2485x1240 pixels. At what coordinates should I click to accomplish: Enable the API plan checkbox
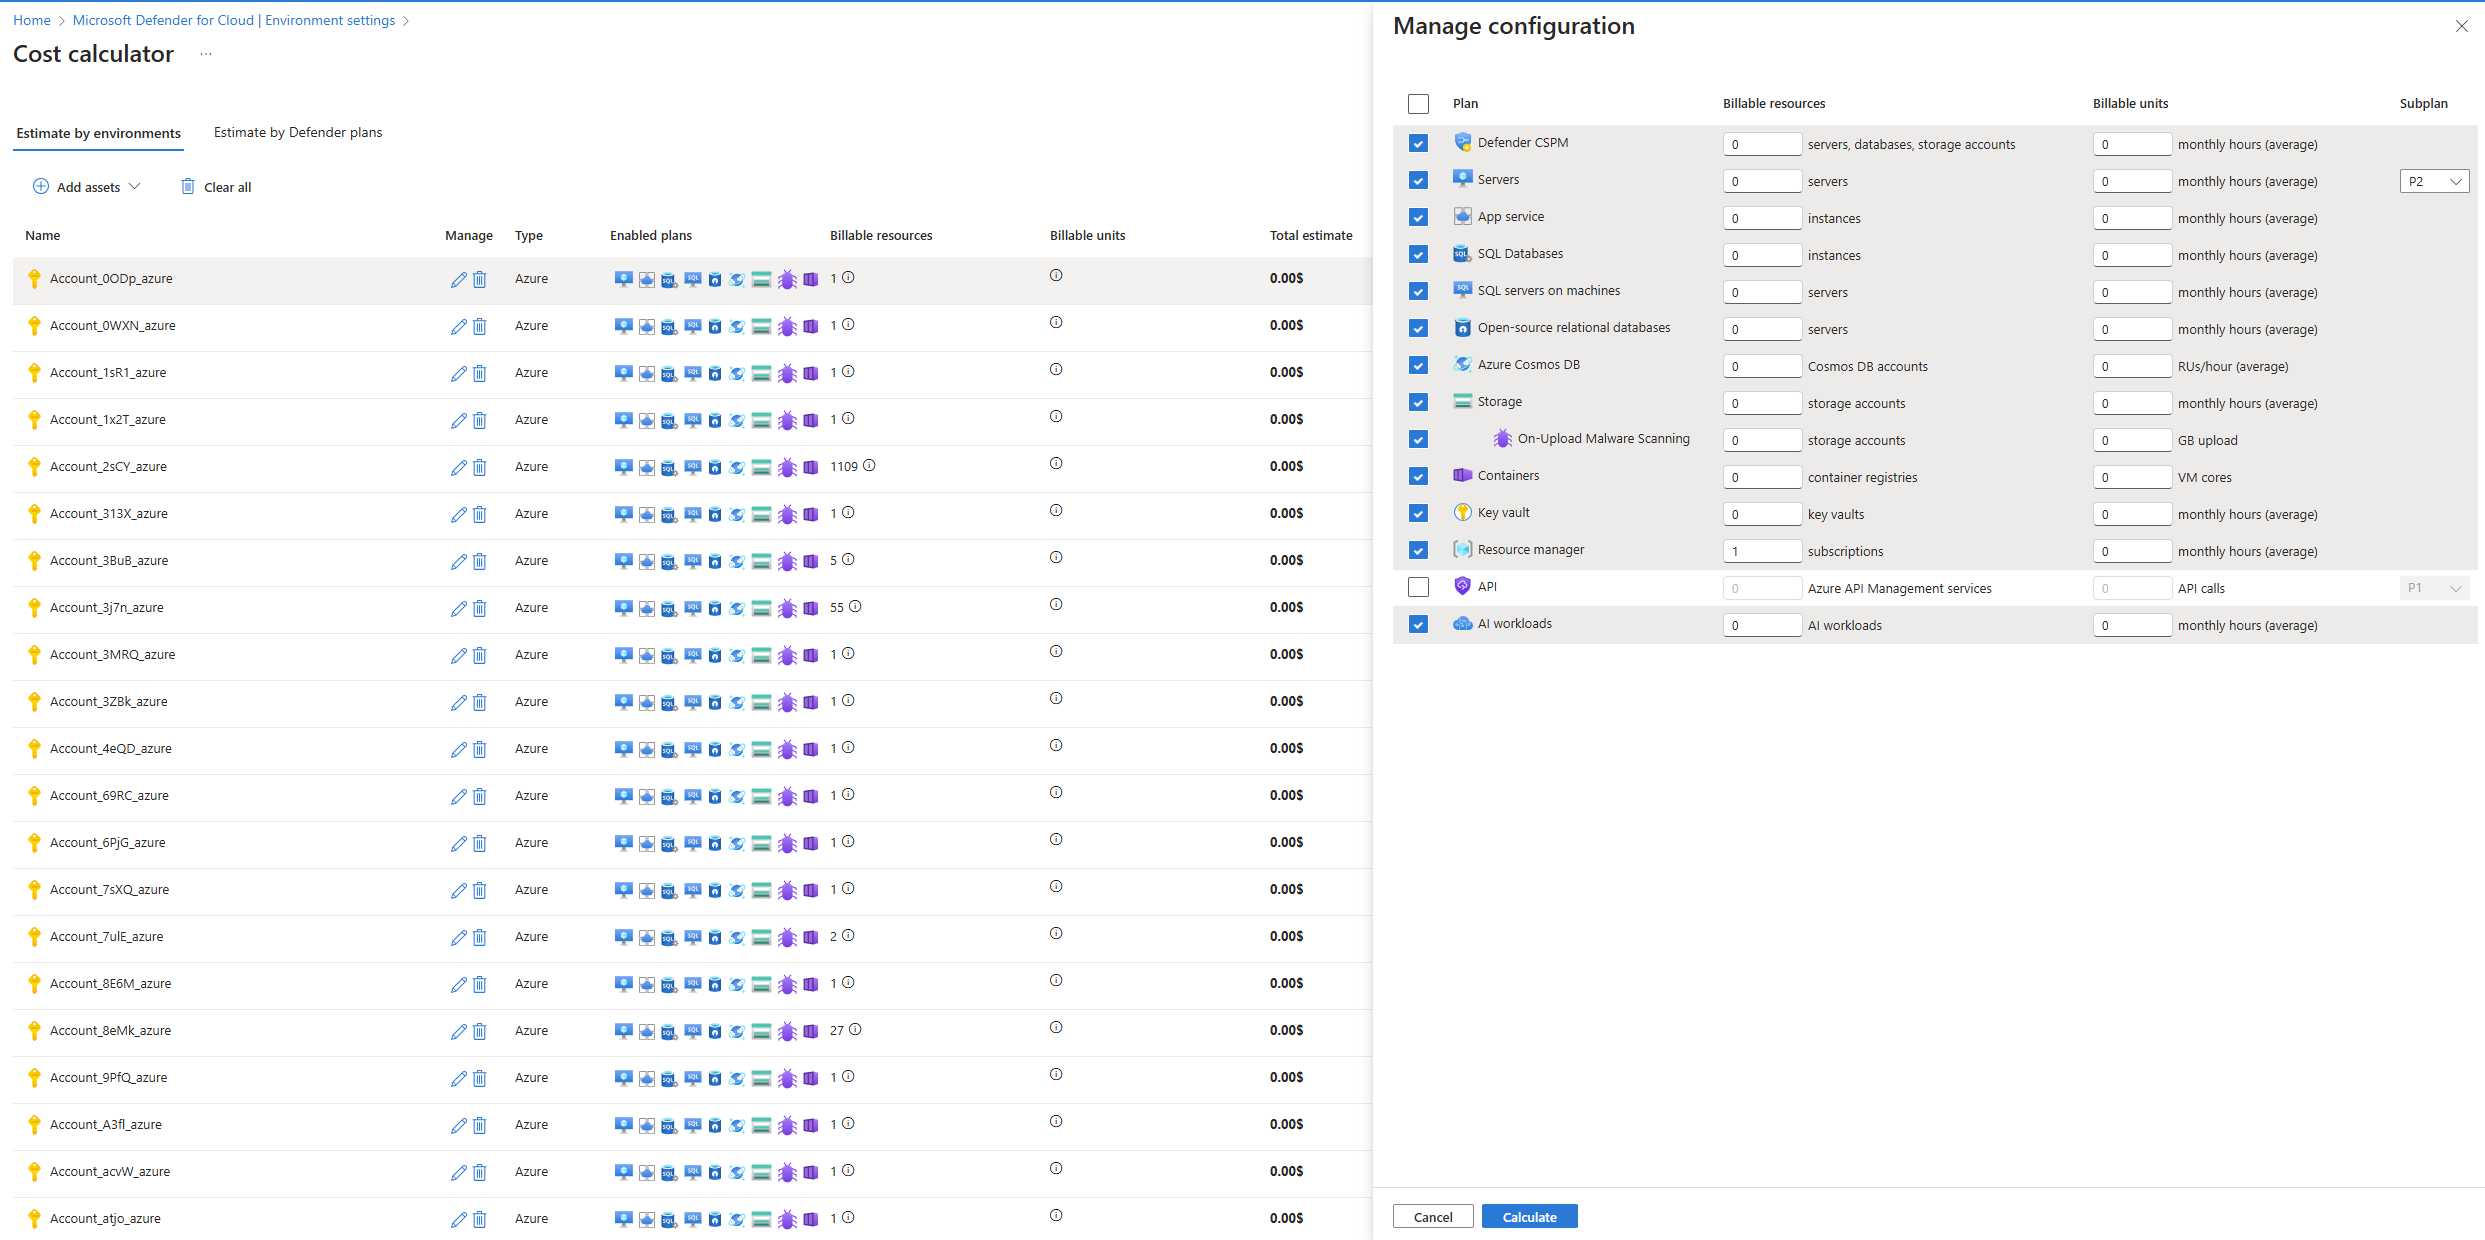pyautogui.click(x=1418, y=588)
